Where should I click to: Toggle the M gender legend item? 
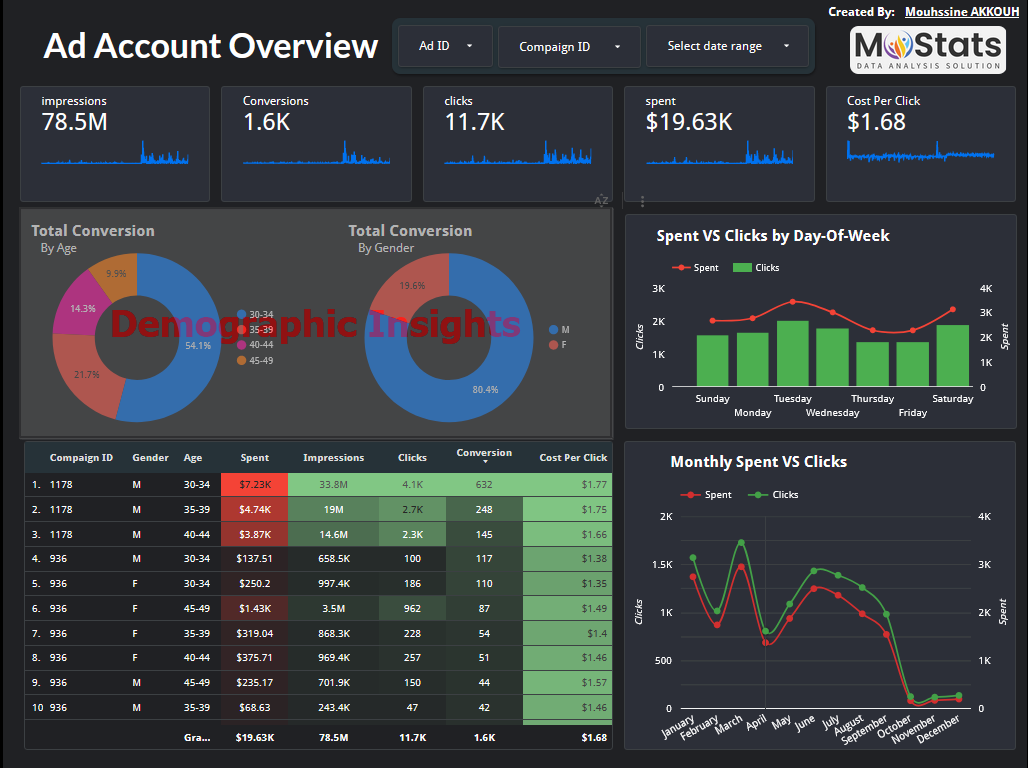559,330
